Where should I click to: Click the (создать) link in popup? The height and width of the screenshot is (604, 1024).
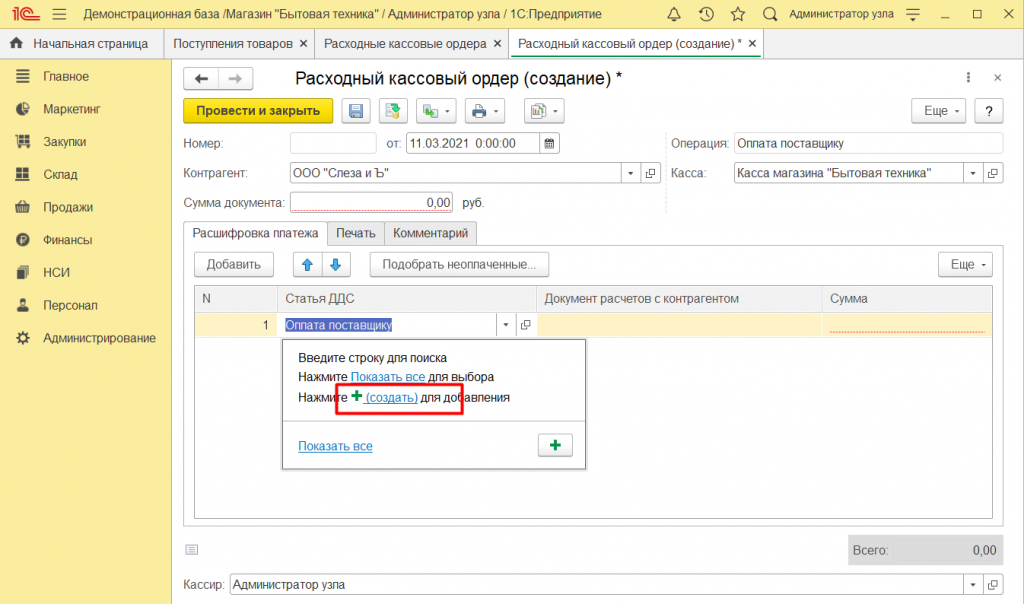(391, 397)
